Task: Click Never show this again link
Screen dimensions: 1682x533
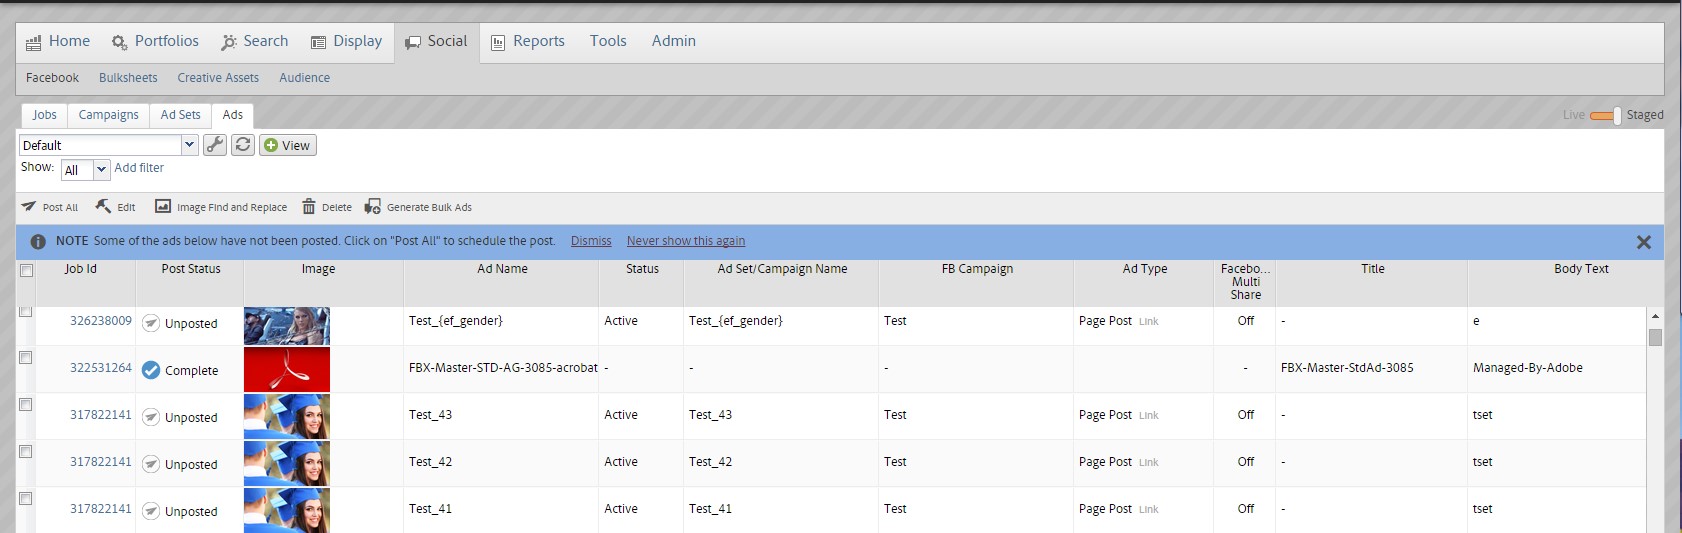Action: [x=685, y=241]
